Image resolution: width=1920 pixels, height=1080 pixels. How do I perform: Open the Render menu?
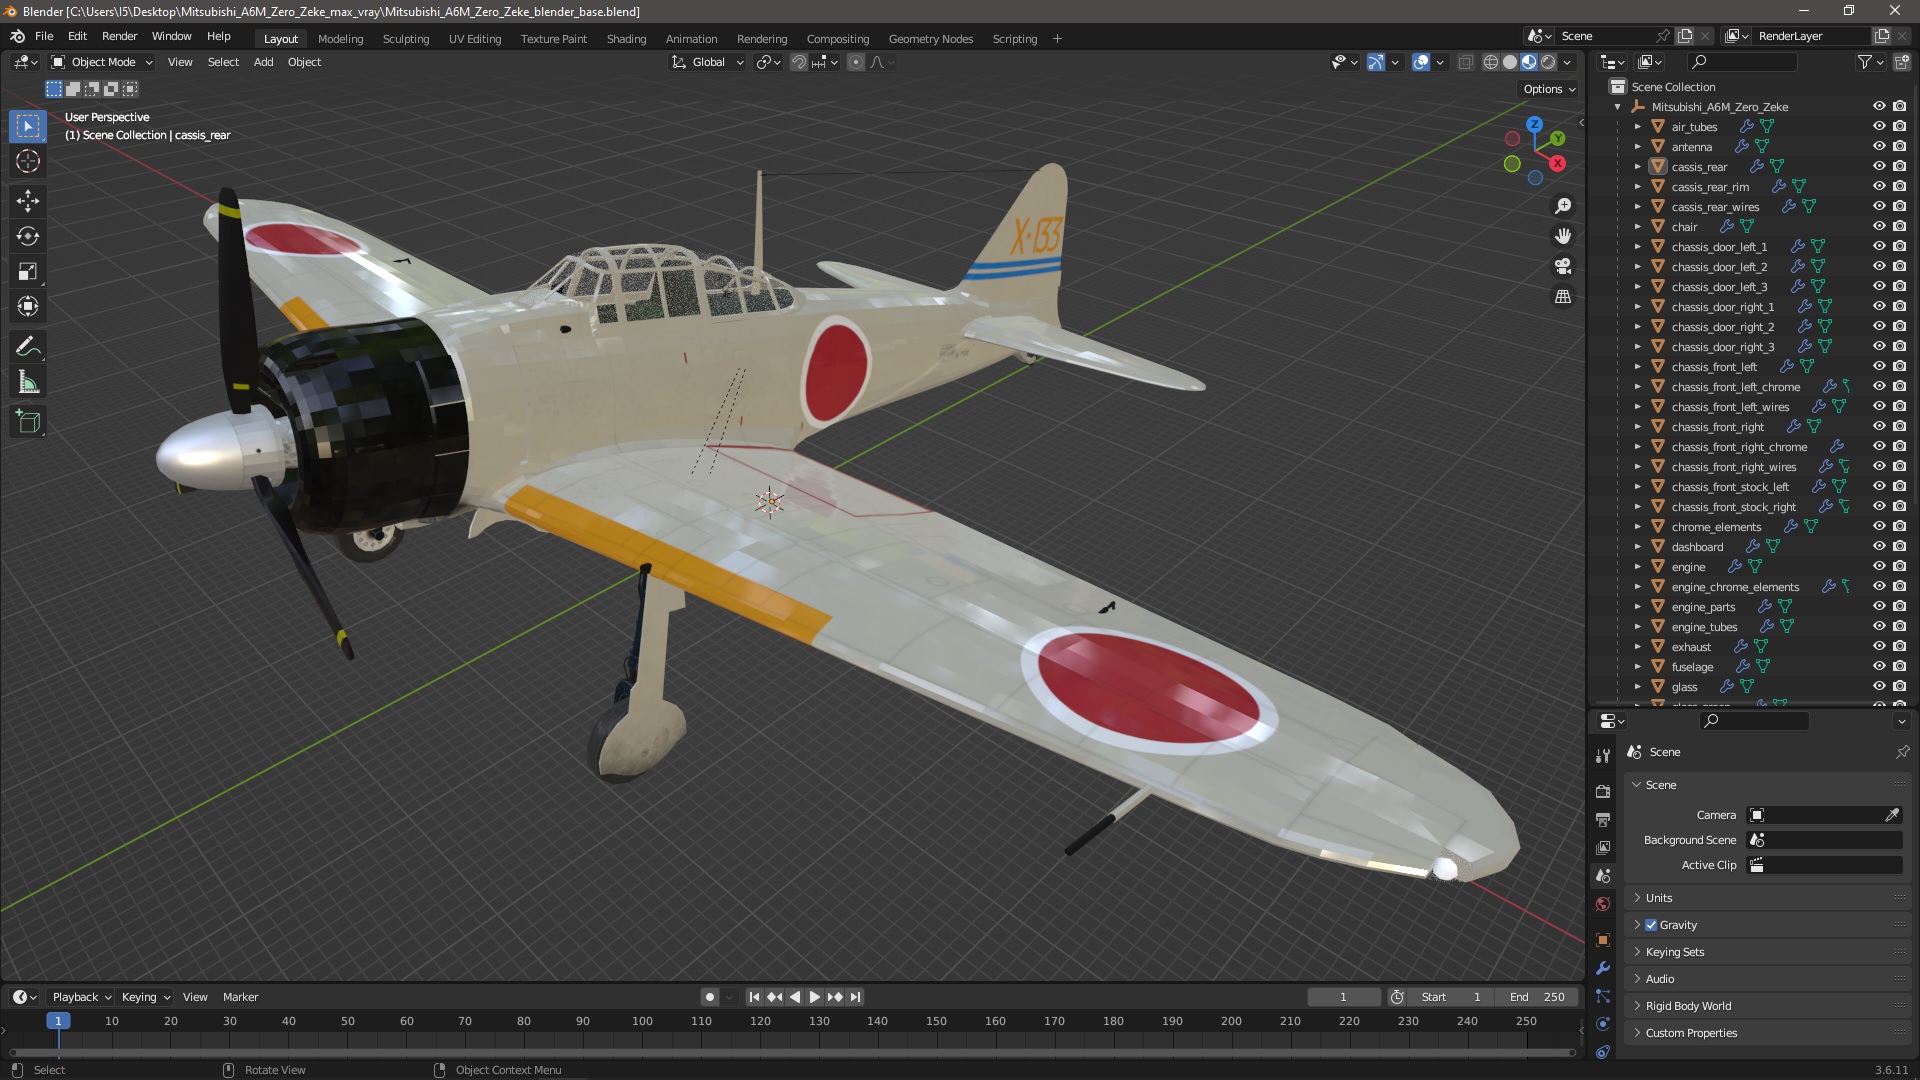(x=119, y=36)
